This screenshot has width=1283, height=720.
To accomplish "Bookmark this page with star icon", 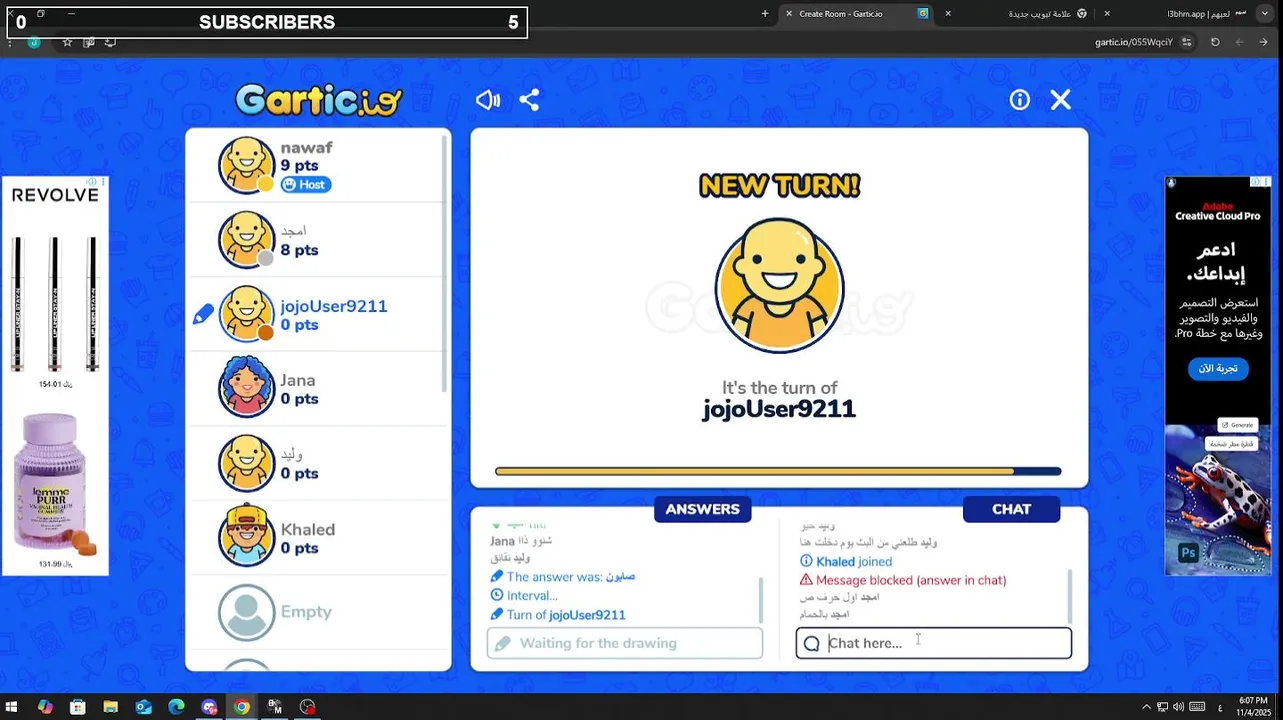I will tap(67, 42).
